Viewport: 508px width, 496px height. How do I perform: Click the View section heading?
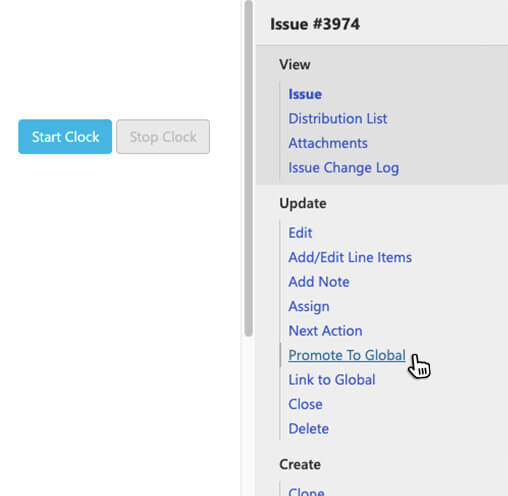coord(295,64)
